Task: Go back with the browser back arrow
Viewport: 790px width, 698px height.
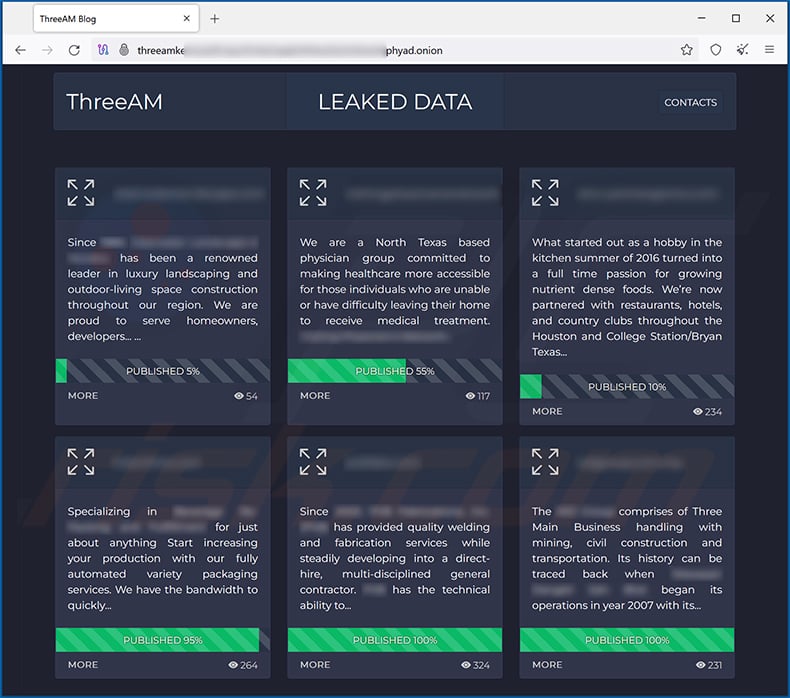Action: point(20,50)
